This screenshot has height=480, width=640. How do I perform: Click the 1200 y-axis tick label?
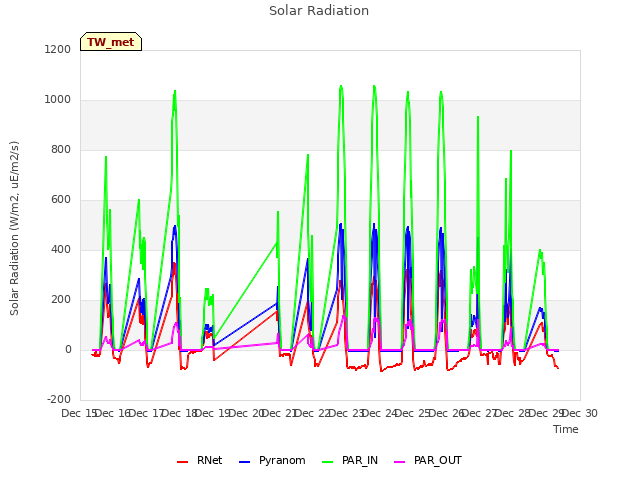(x=58, y=49)
